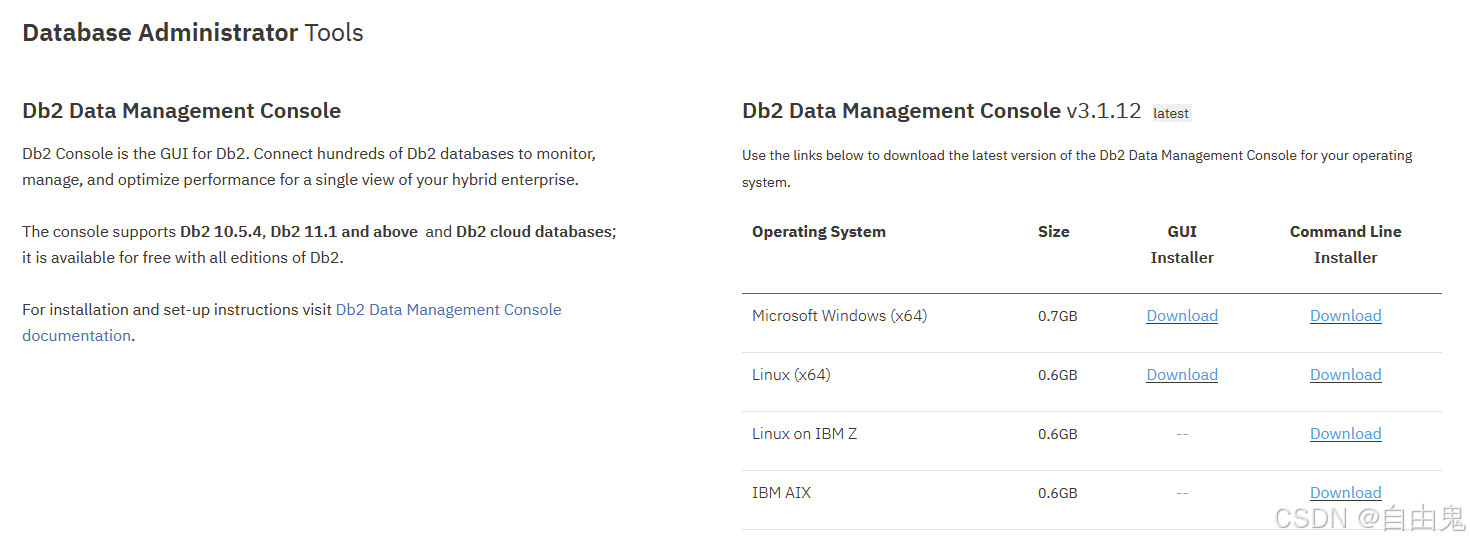
Task: Click the 'Command Line Installer' column header
Action: 1345,244
